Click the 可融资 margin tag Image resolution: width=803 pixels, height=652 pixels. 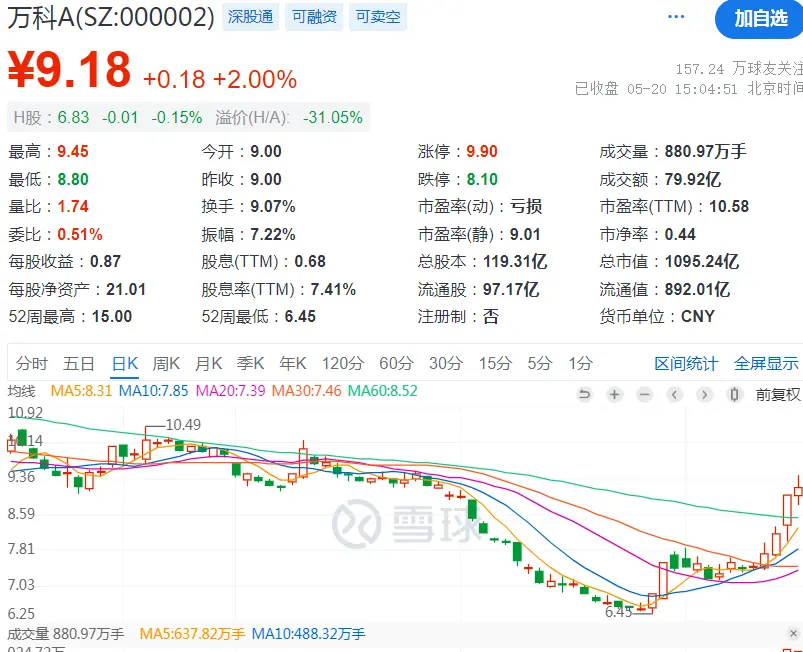click(314, 17)
